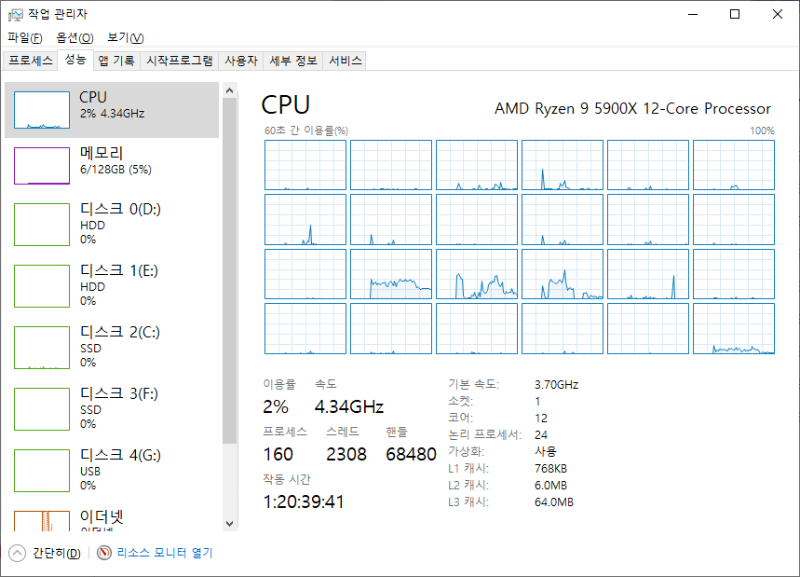Image resolution: width=800 pixels, height=577 pixels.
Task: Switch to the 프로세스 tab
Action: tap(31, 61)
